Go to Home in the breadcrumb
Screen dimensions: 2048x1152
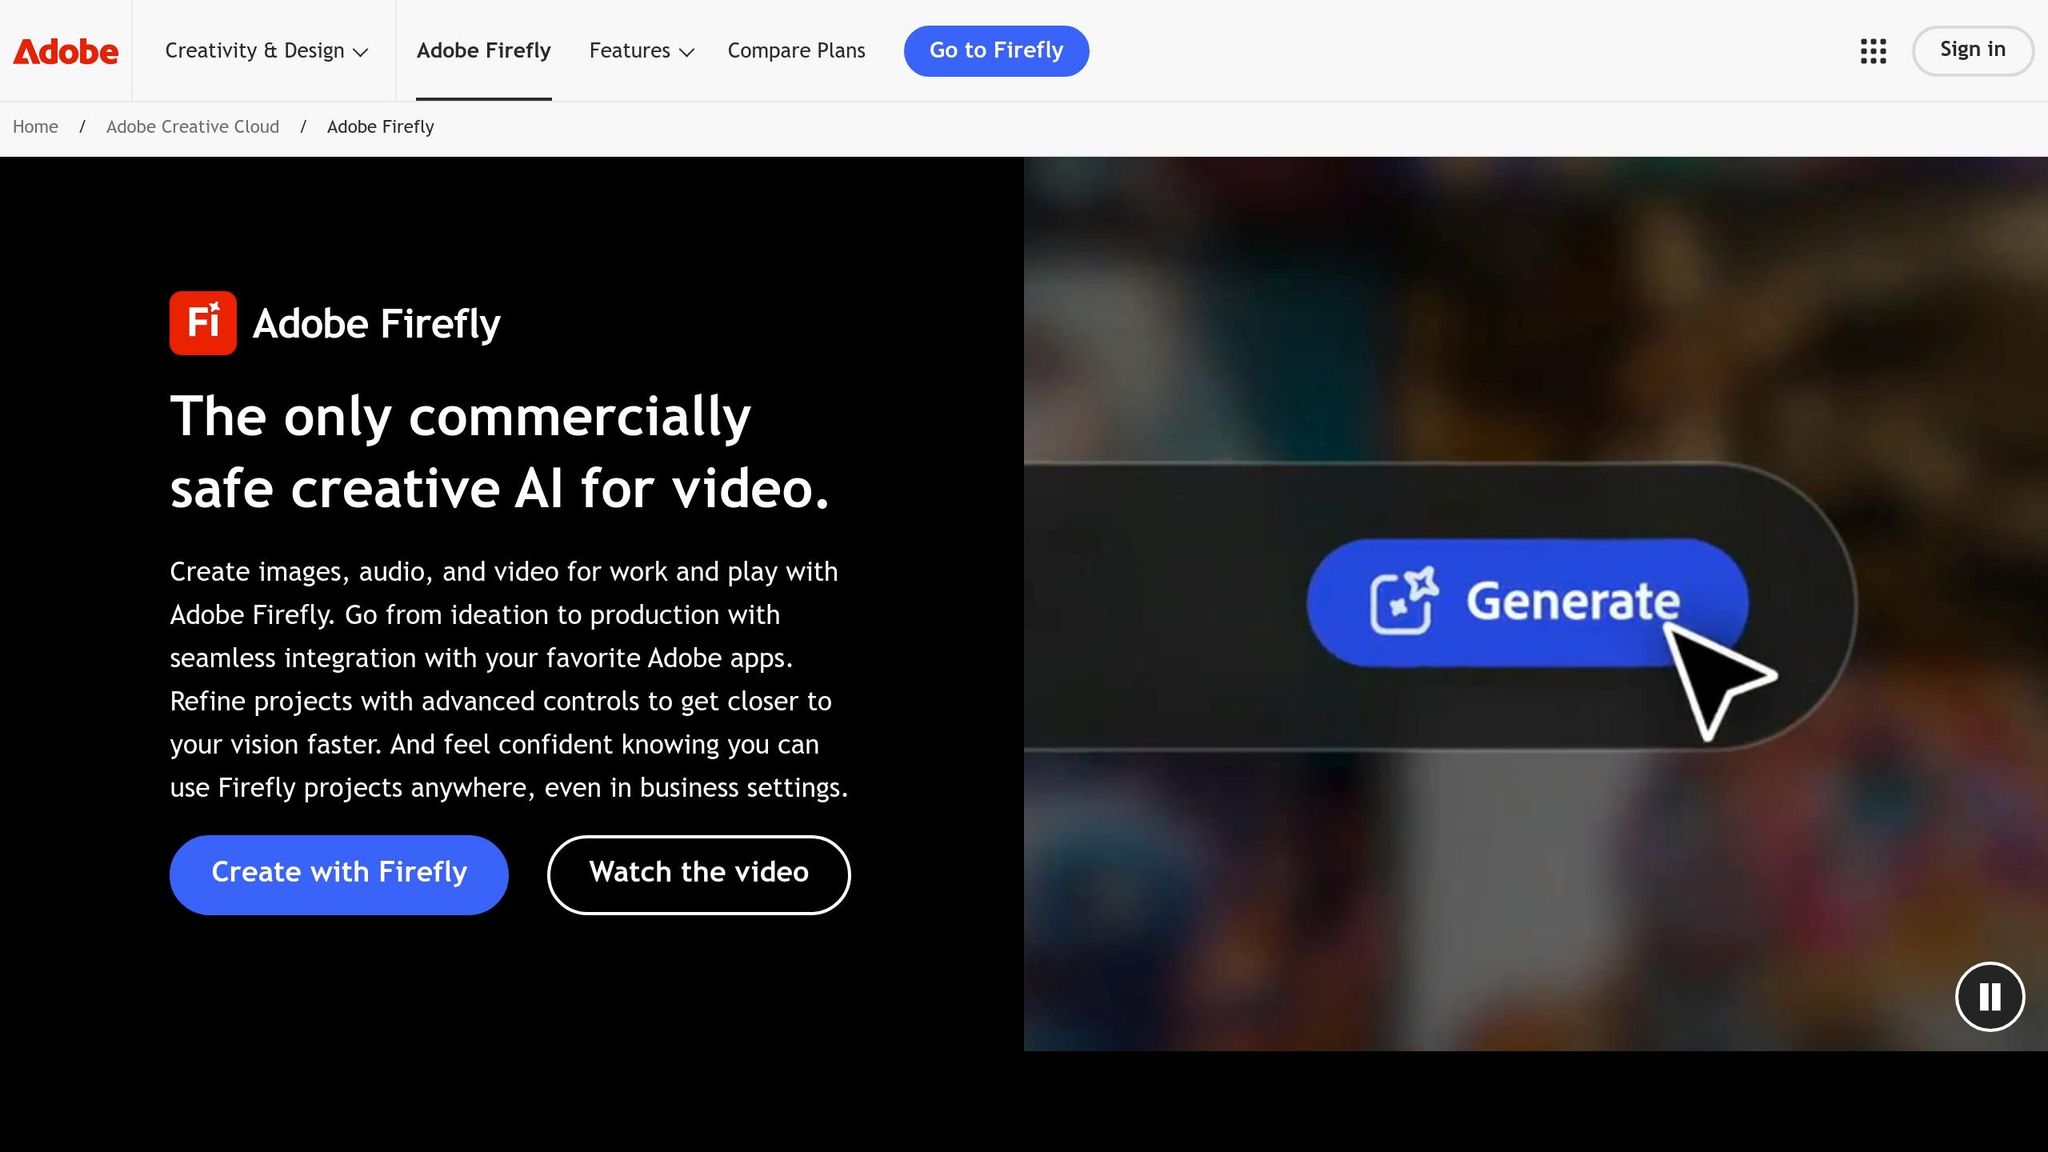coord(35,127)
